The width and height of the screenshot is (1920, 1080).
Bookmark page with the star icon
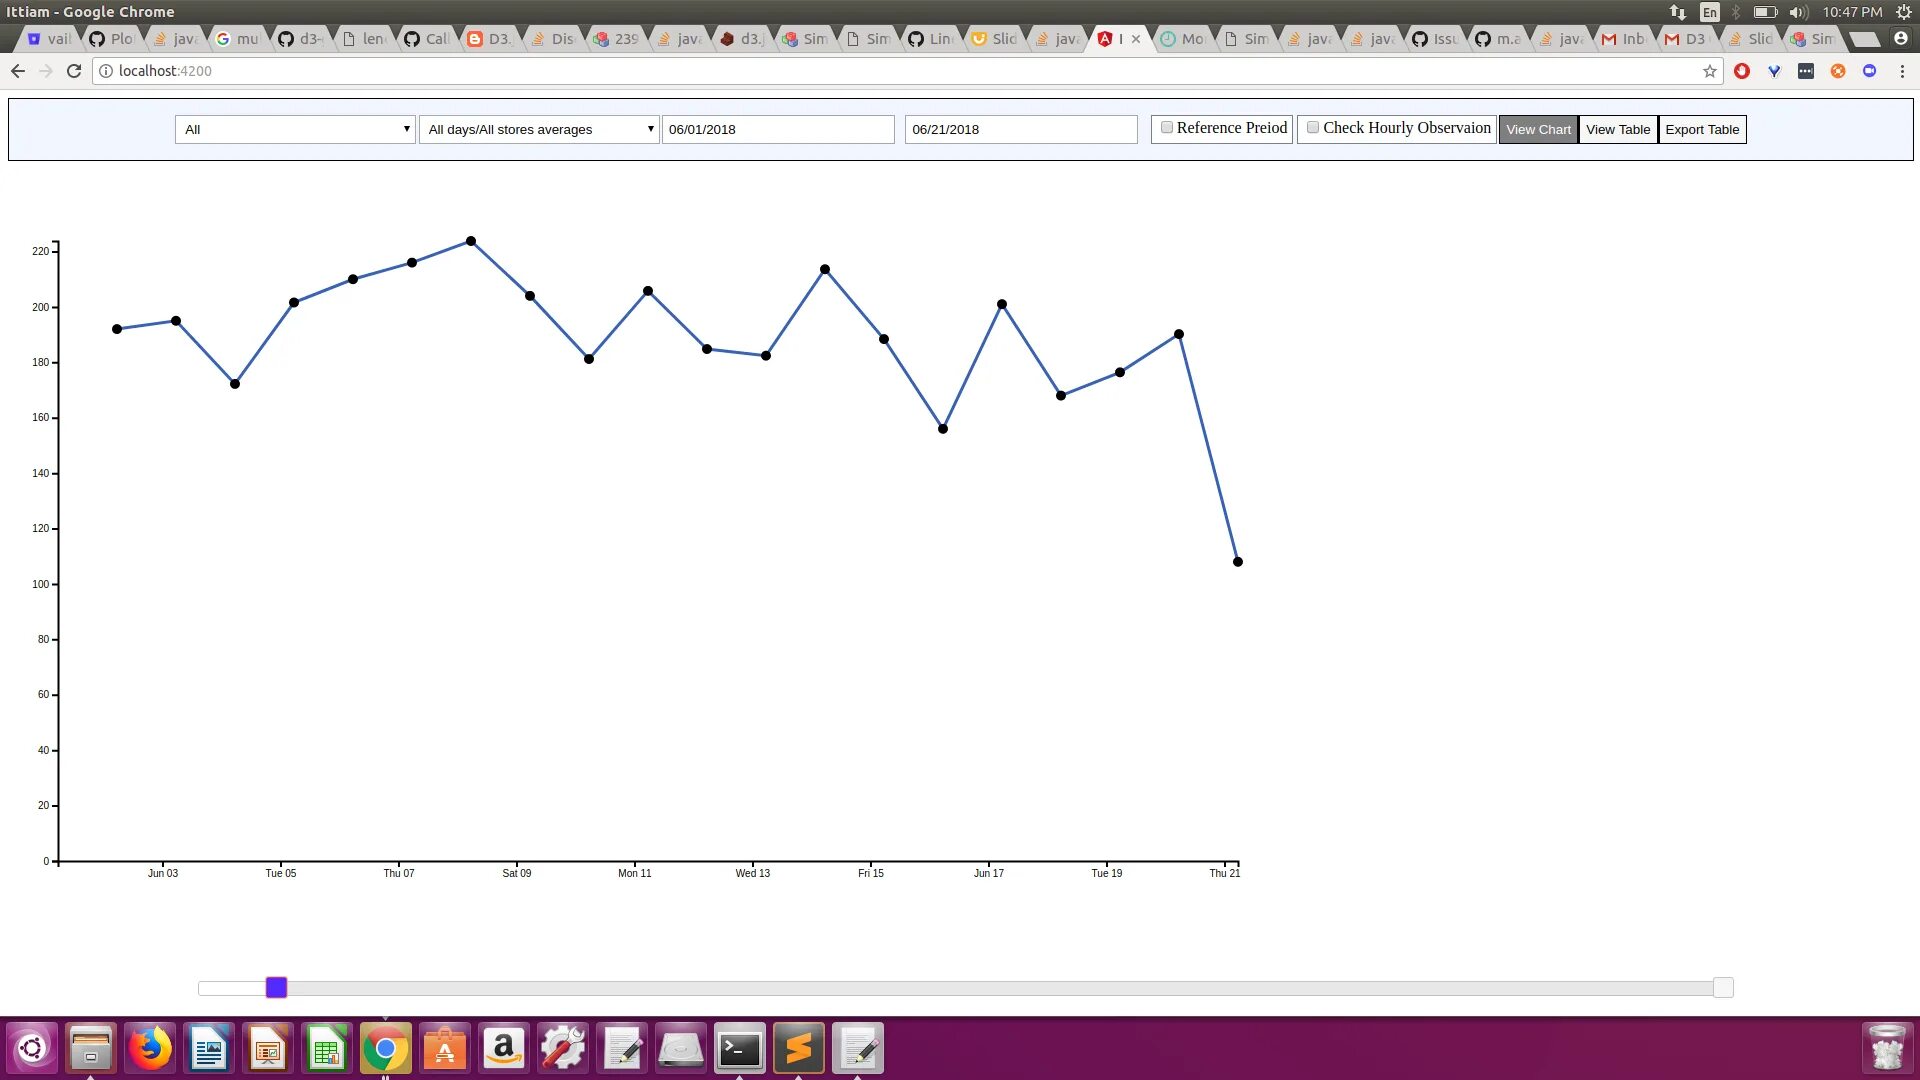(1710, 71)
